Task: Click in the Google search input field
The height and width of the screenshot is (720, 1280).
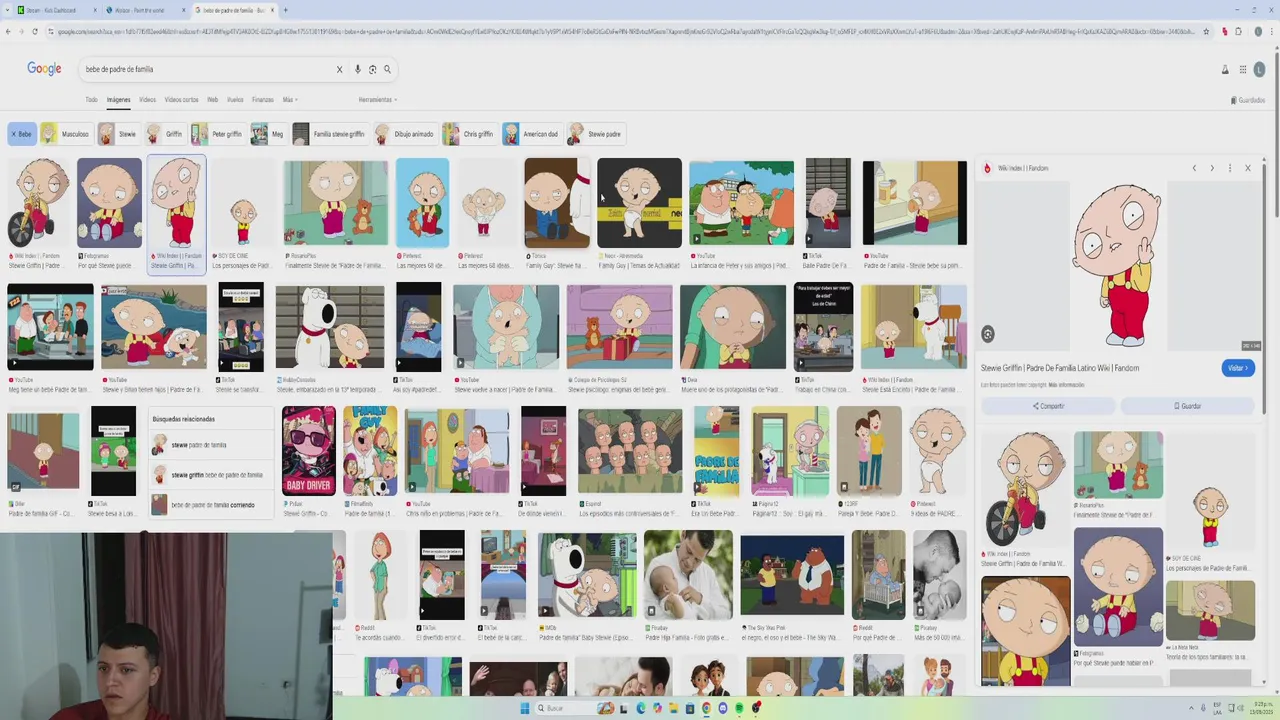Action: 205,69
